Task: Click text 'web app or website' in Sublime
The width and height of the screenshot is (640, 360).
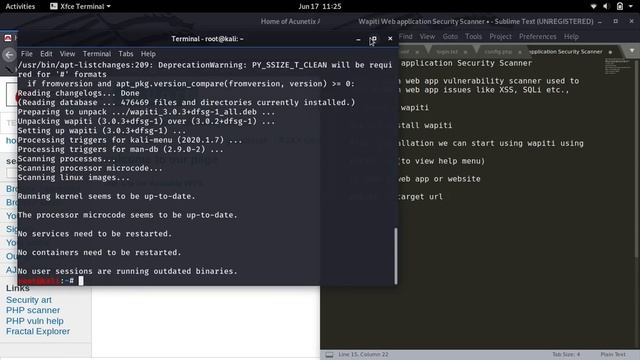Action: click(x=440, y=179)
